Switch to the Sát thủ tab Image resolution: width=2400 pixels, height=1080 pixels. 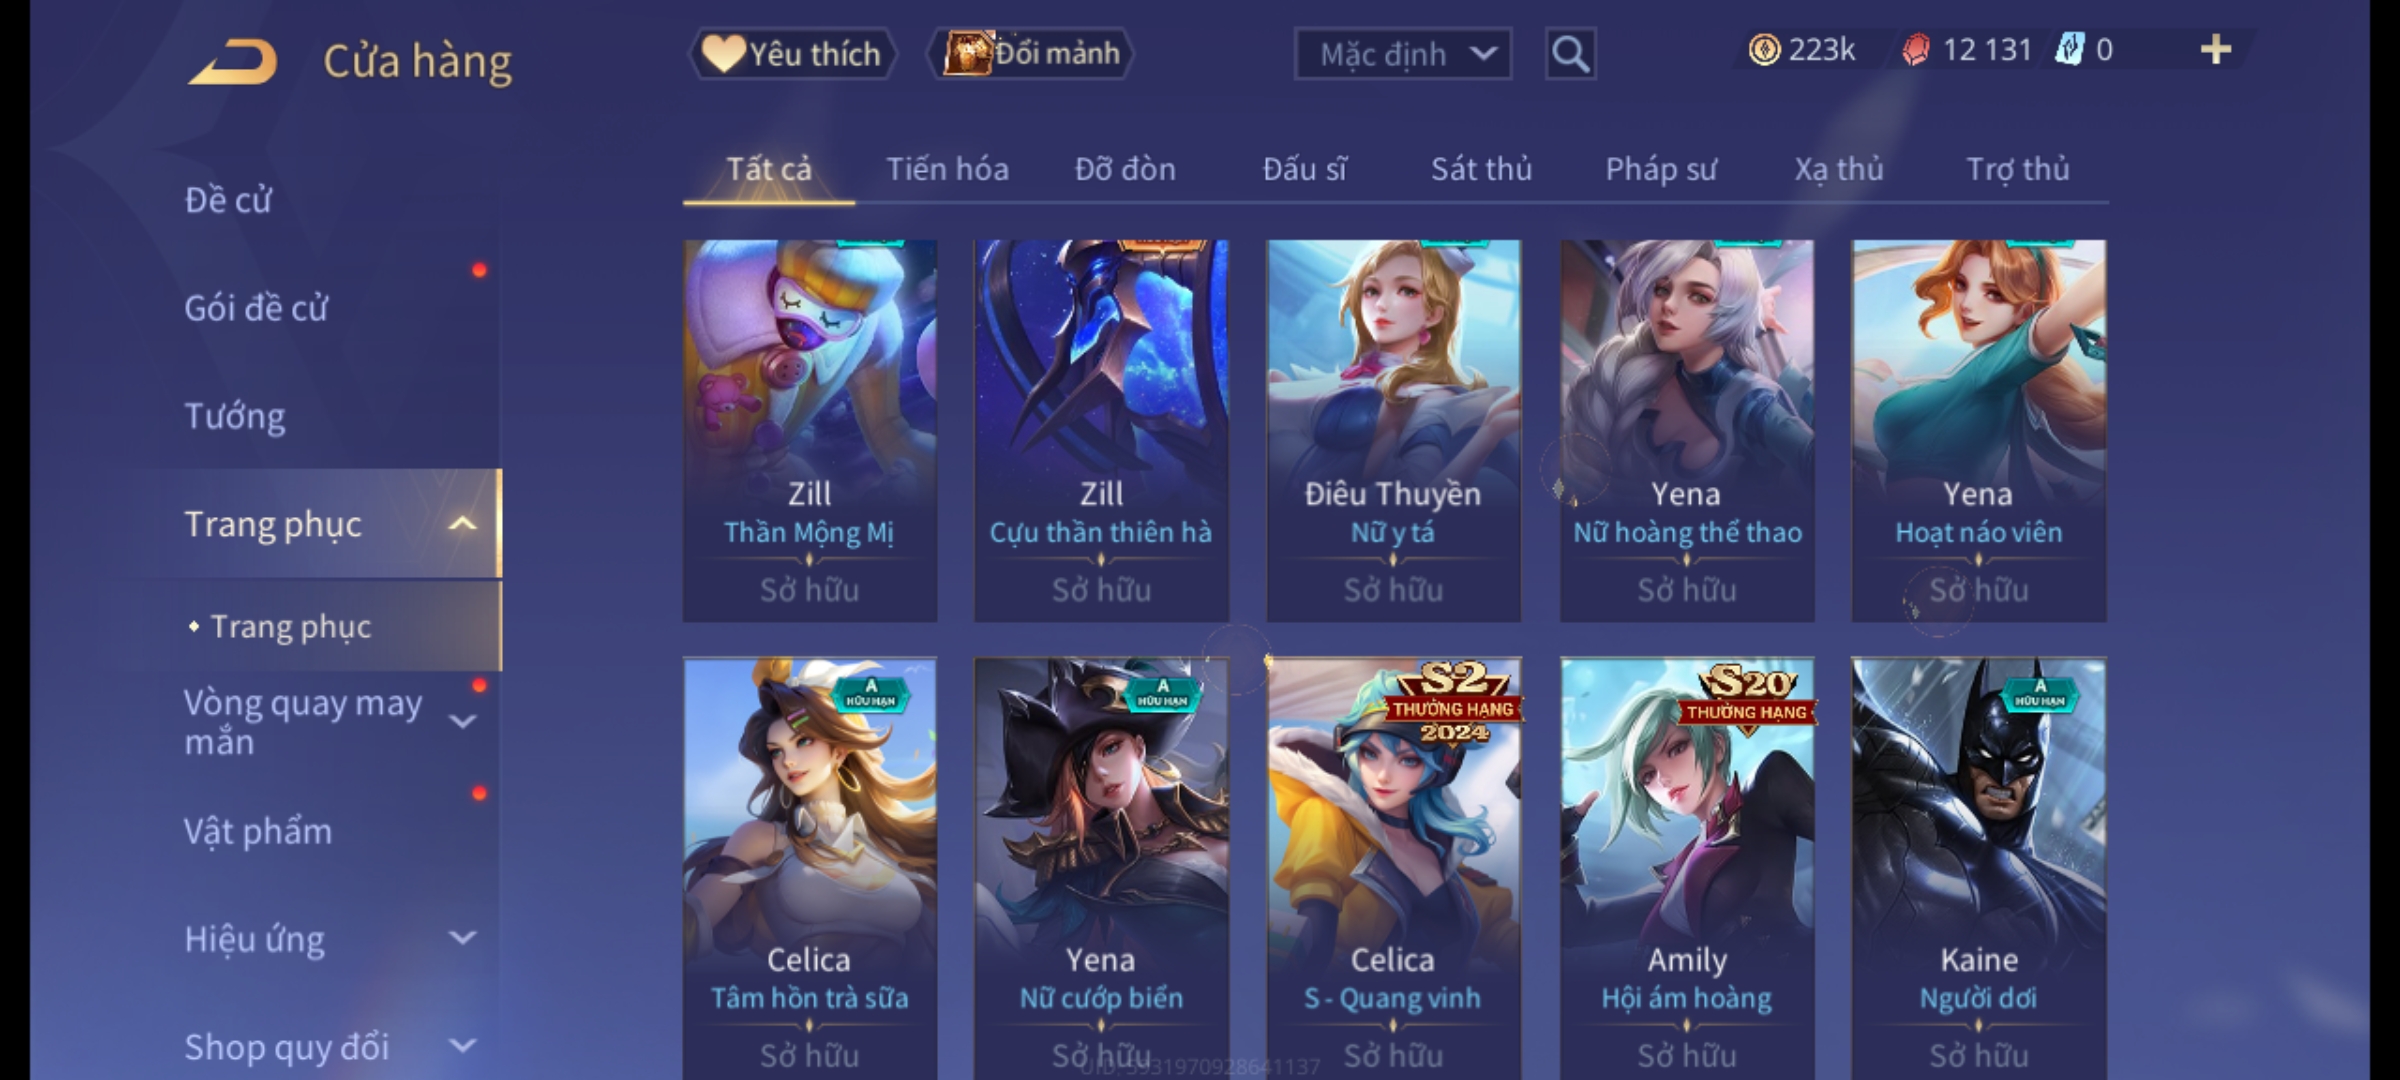pos(1481,170)
